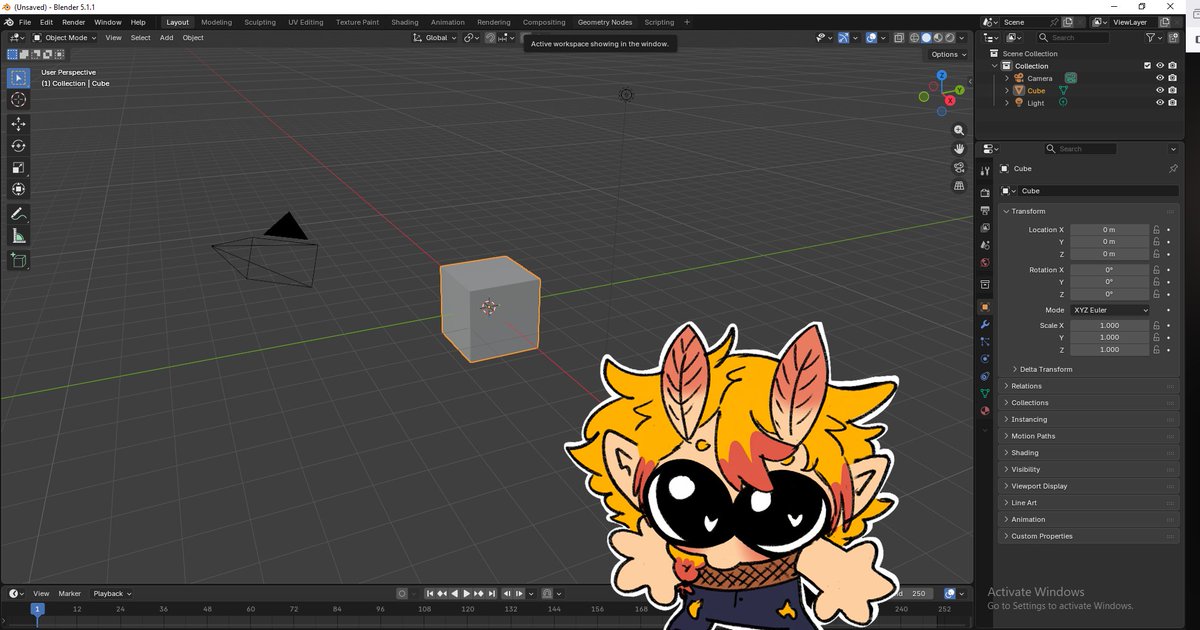
Task: Select the Rotate tool
Action: coord(18,146)
